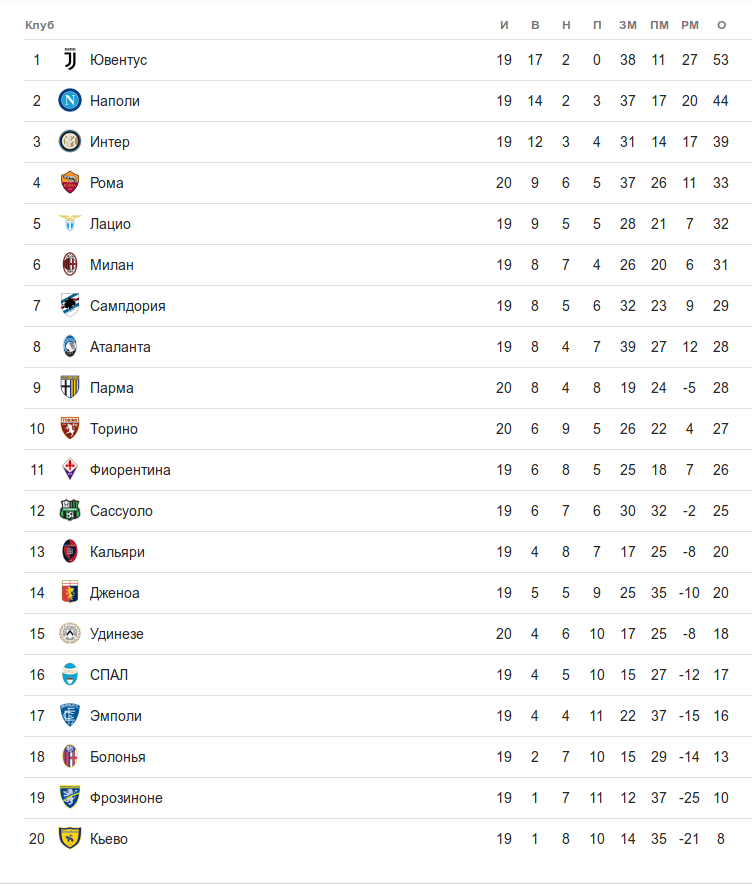The height and width of the screenshot is (884, 752).
Task: Click the Inter club badge
Action: pyautogui.click(x=70, y=142)
